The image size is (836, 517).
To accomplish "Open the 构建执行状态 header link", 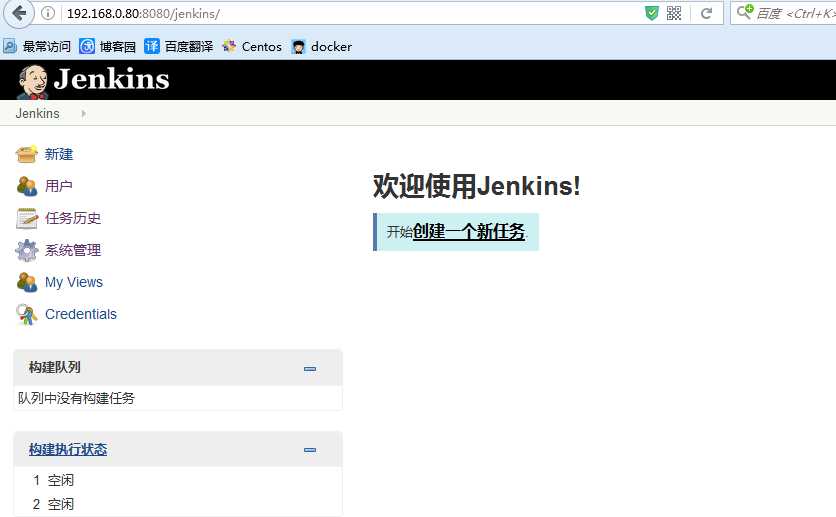I will (x=68, y=449).
